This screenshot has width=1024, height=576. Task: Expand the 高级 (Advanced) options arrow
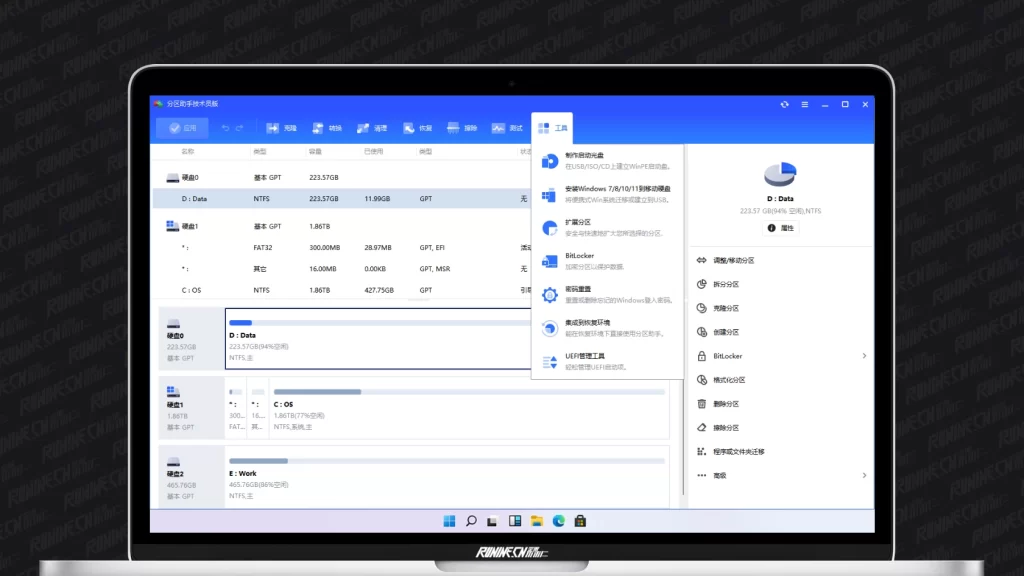point(864,475)
